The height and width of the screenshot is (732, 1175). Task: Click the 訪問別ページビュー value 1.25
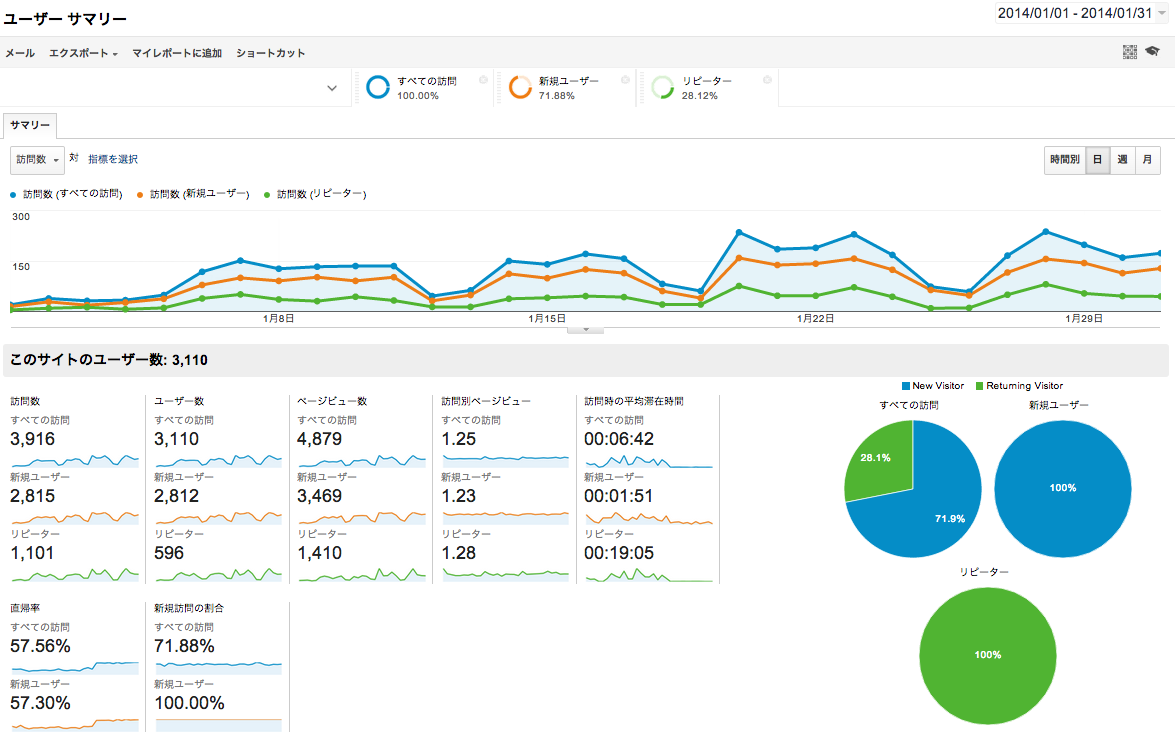click(459, 439)
